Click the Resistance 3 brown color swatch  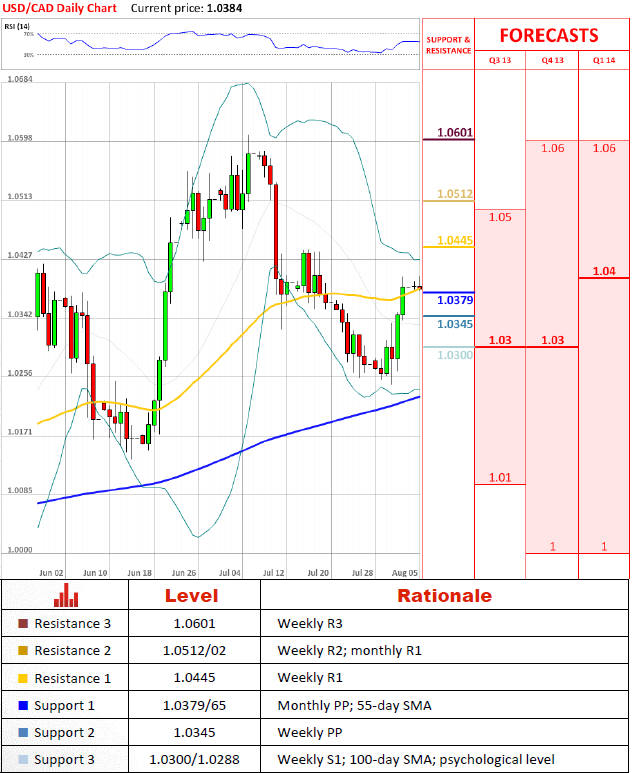(x=23, y=624)
